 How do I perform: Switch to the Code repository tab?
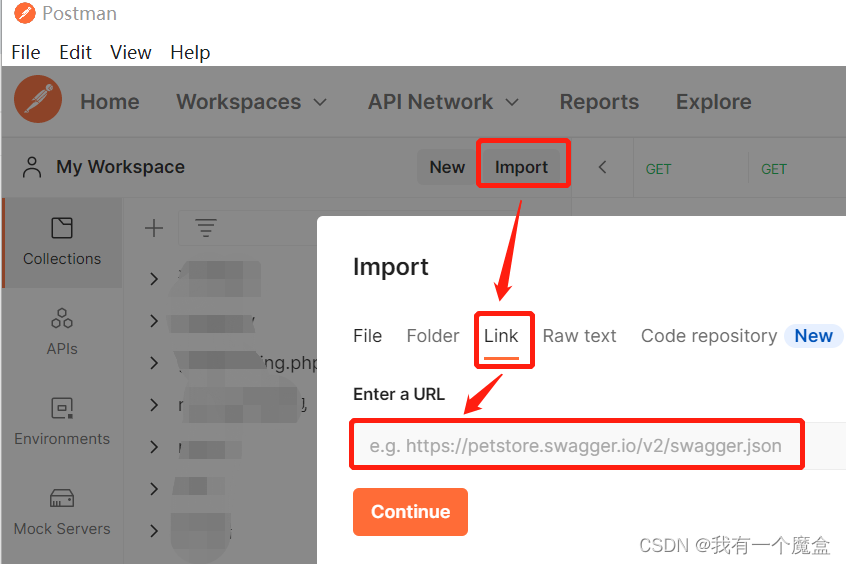click(709, 336)
